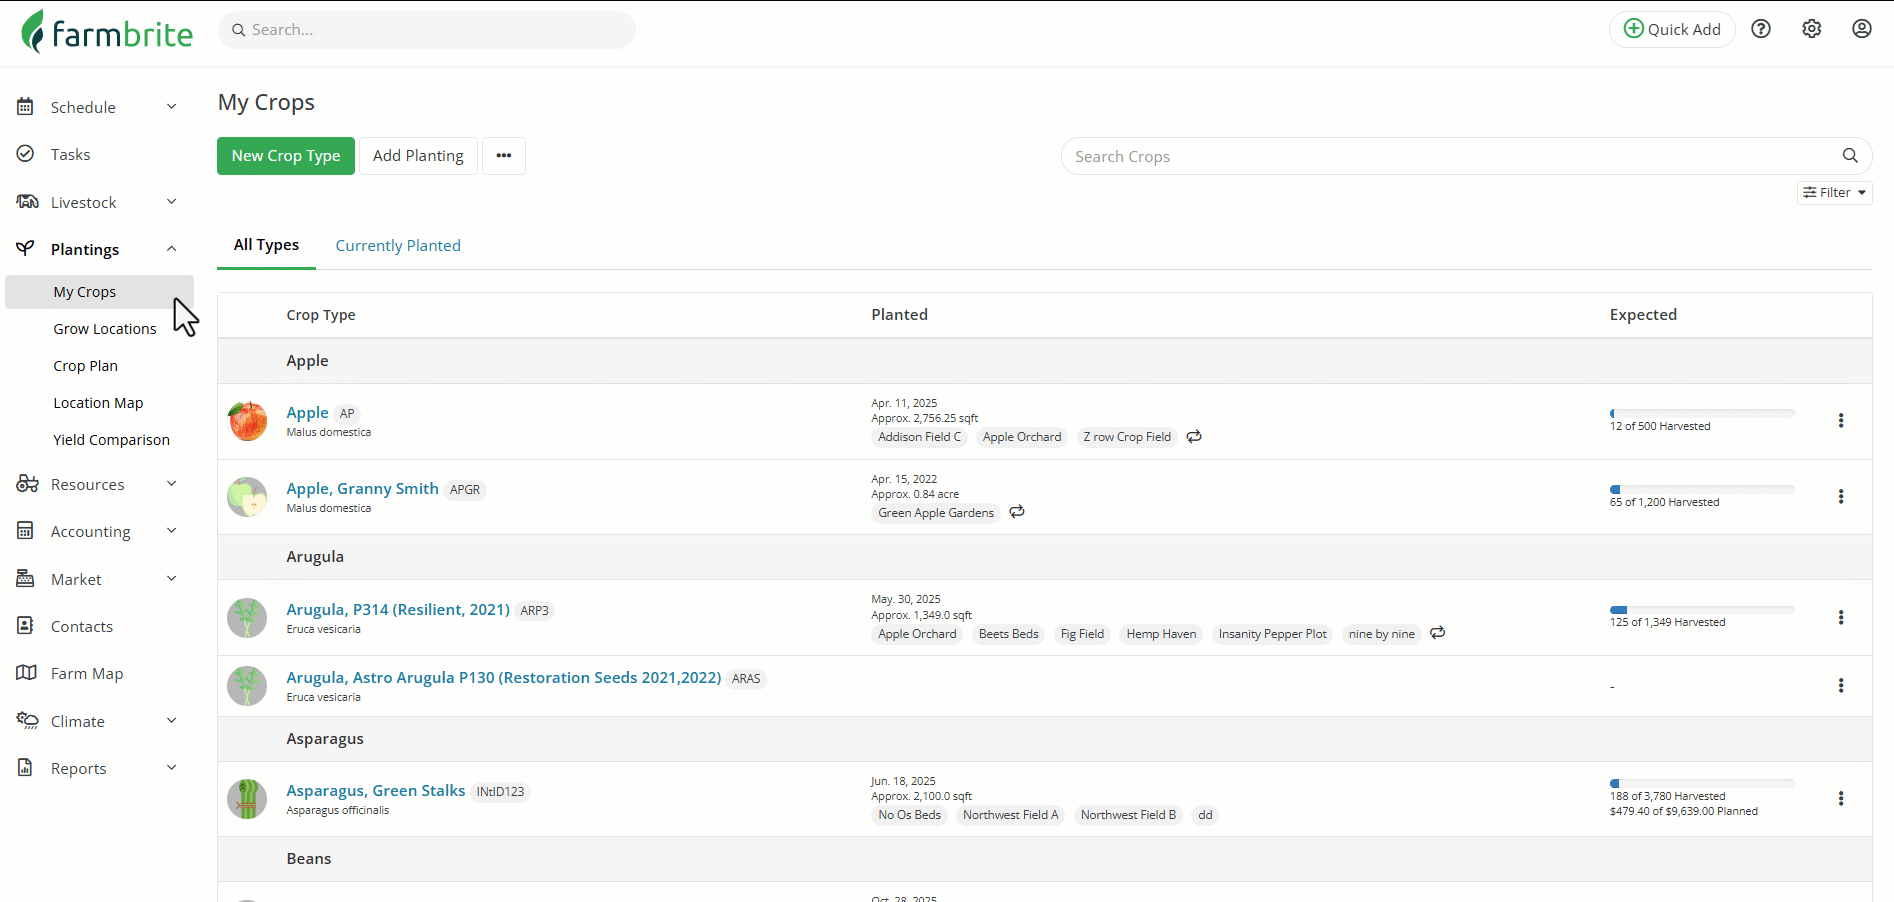Open Location Map in the sidebar

click(x=98, y=403)
